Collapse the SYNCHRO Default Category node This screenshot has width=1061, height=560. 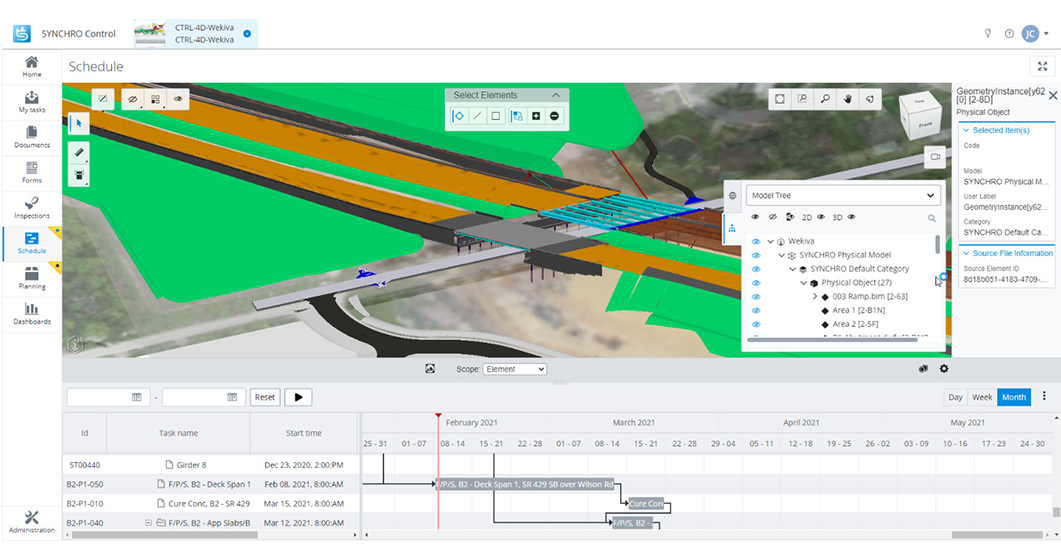(792, 269)
